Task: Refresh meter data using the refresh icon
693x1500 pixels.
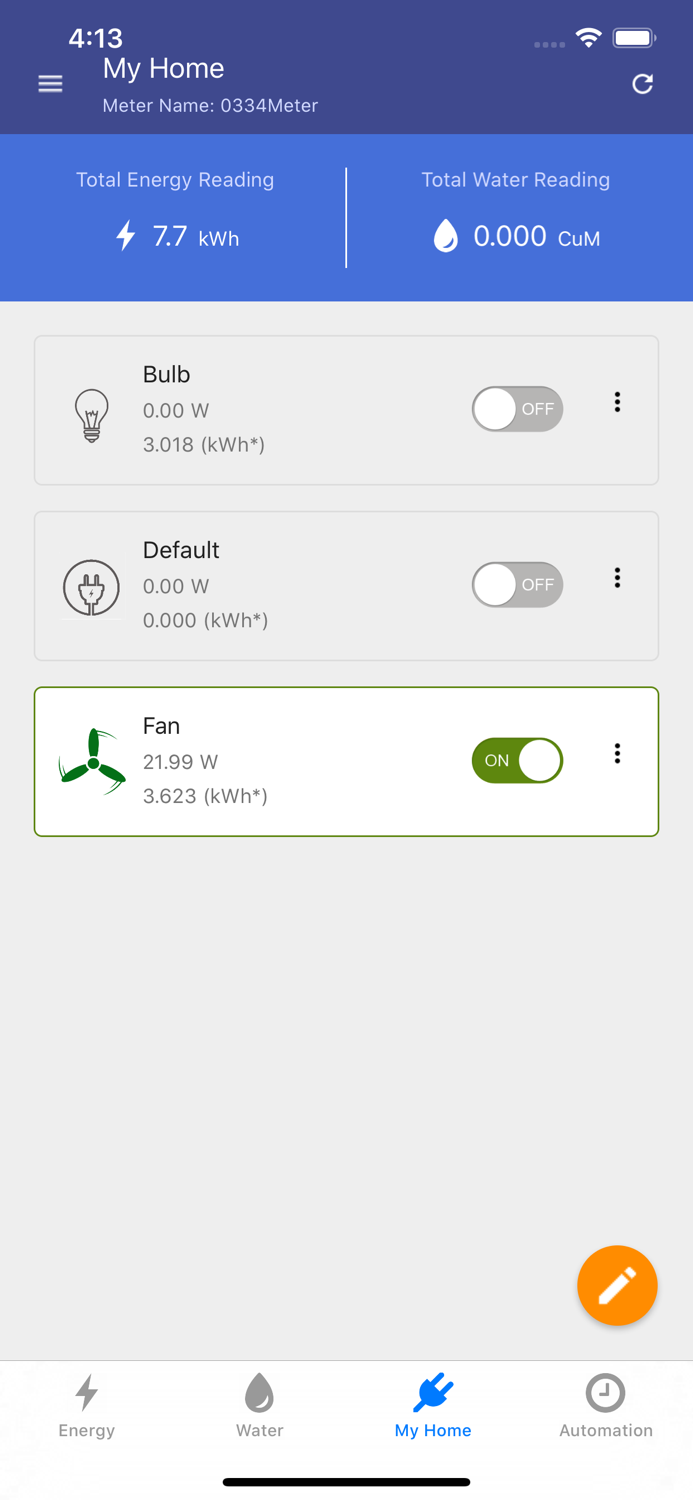Action: (643, 84)
